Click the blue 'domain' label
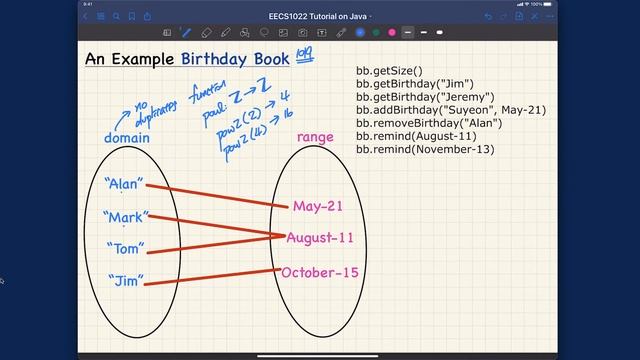The image size is (640, 360). [x=127, y=138]
